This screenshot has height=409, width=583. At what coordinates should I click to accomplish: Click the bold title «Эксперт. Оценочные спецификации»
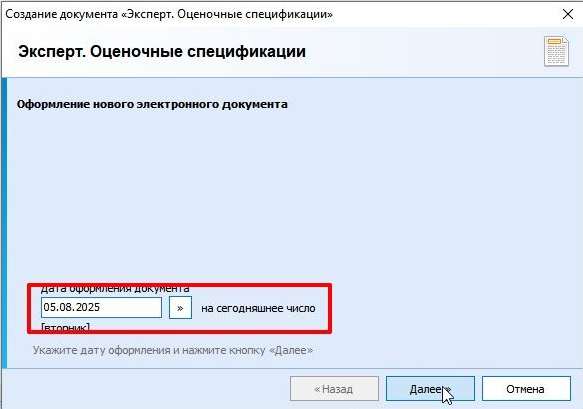click(x=162, y=51)
